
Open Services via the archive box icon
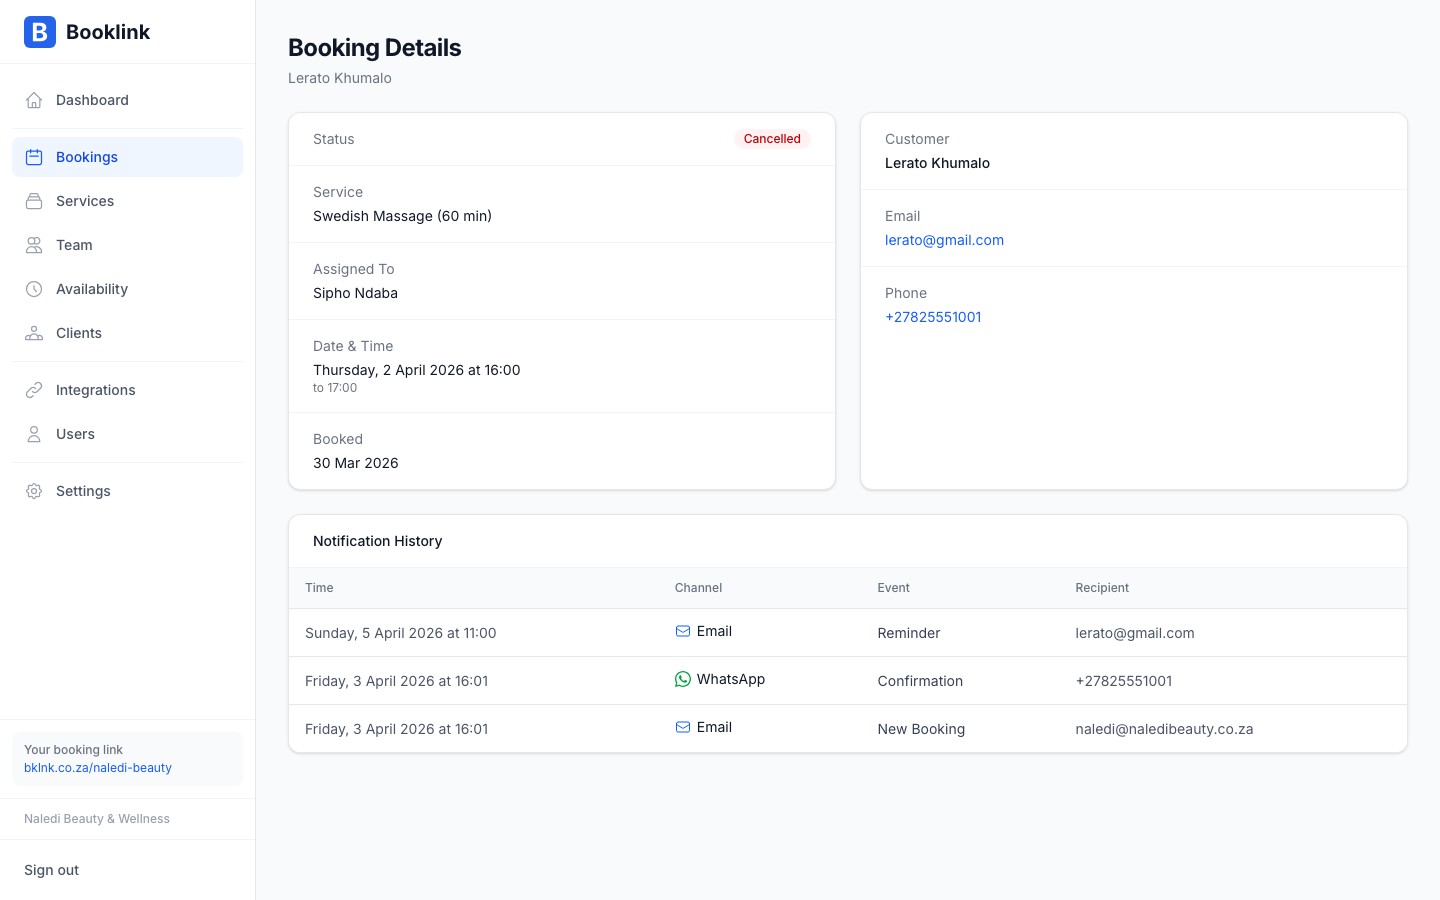click(x=34, y=201)
